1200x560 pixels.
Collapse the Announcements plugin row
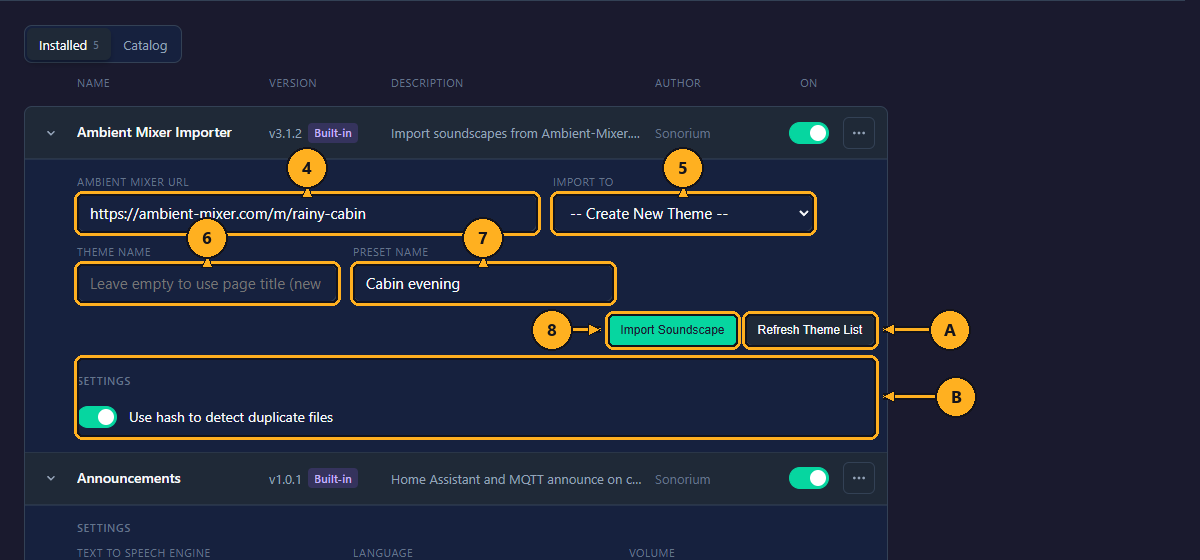pyautogui.click(x=51, y=479)
